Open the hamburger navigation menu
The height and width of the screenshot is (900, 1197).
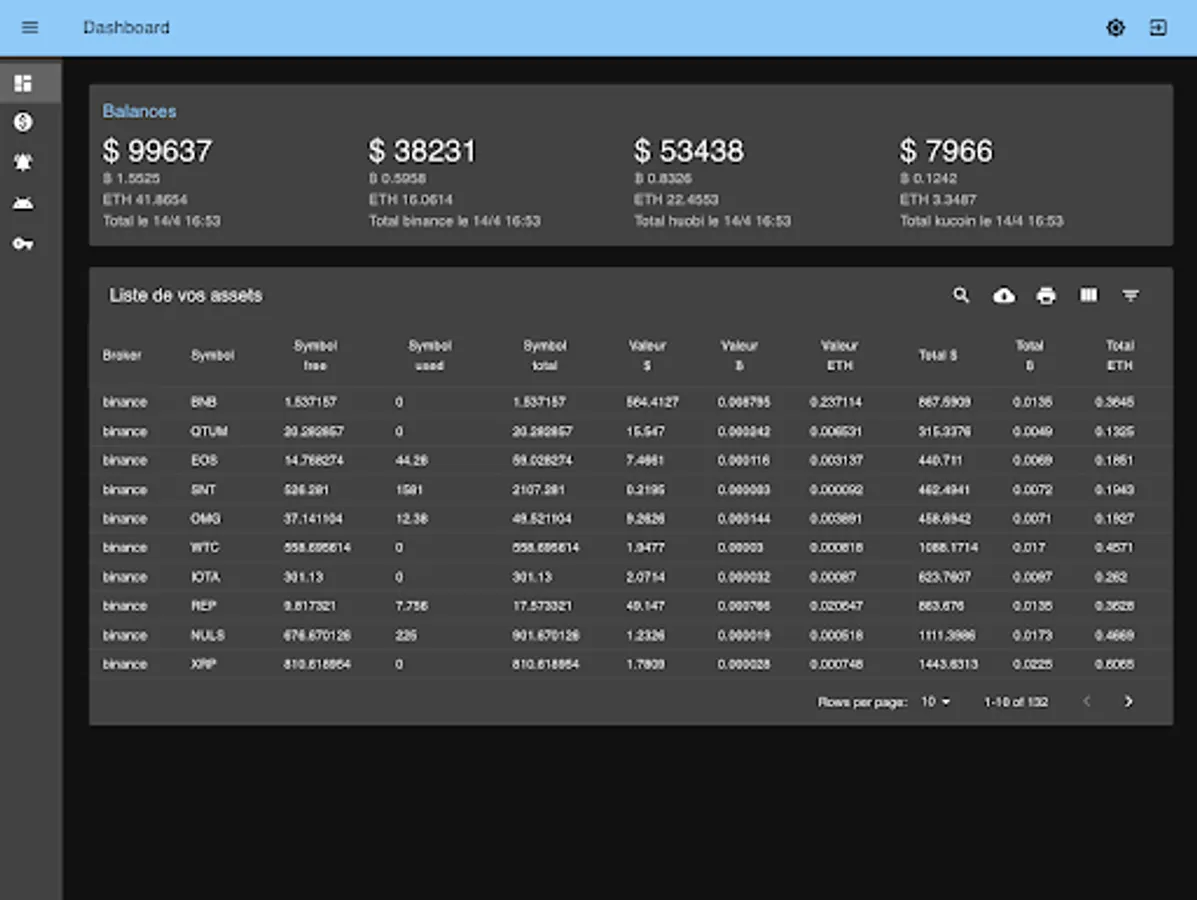[x=30, y=27]
